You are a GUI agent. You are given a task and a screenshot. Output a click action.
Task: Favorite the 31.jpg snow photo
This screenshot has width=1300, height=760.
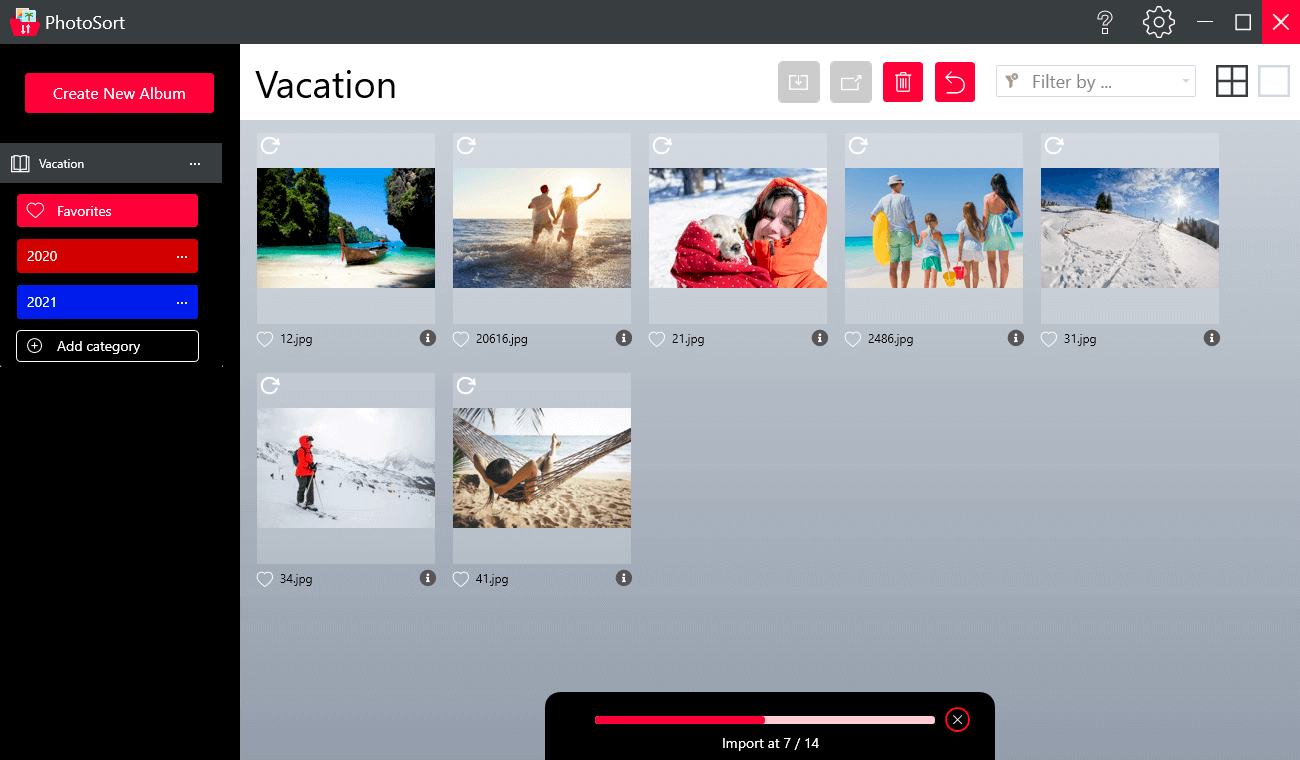click(x=1049, y=340)
